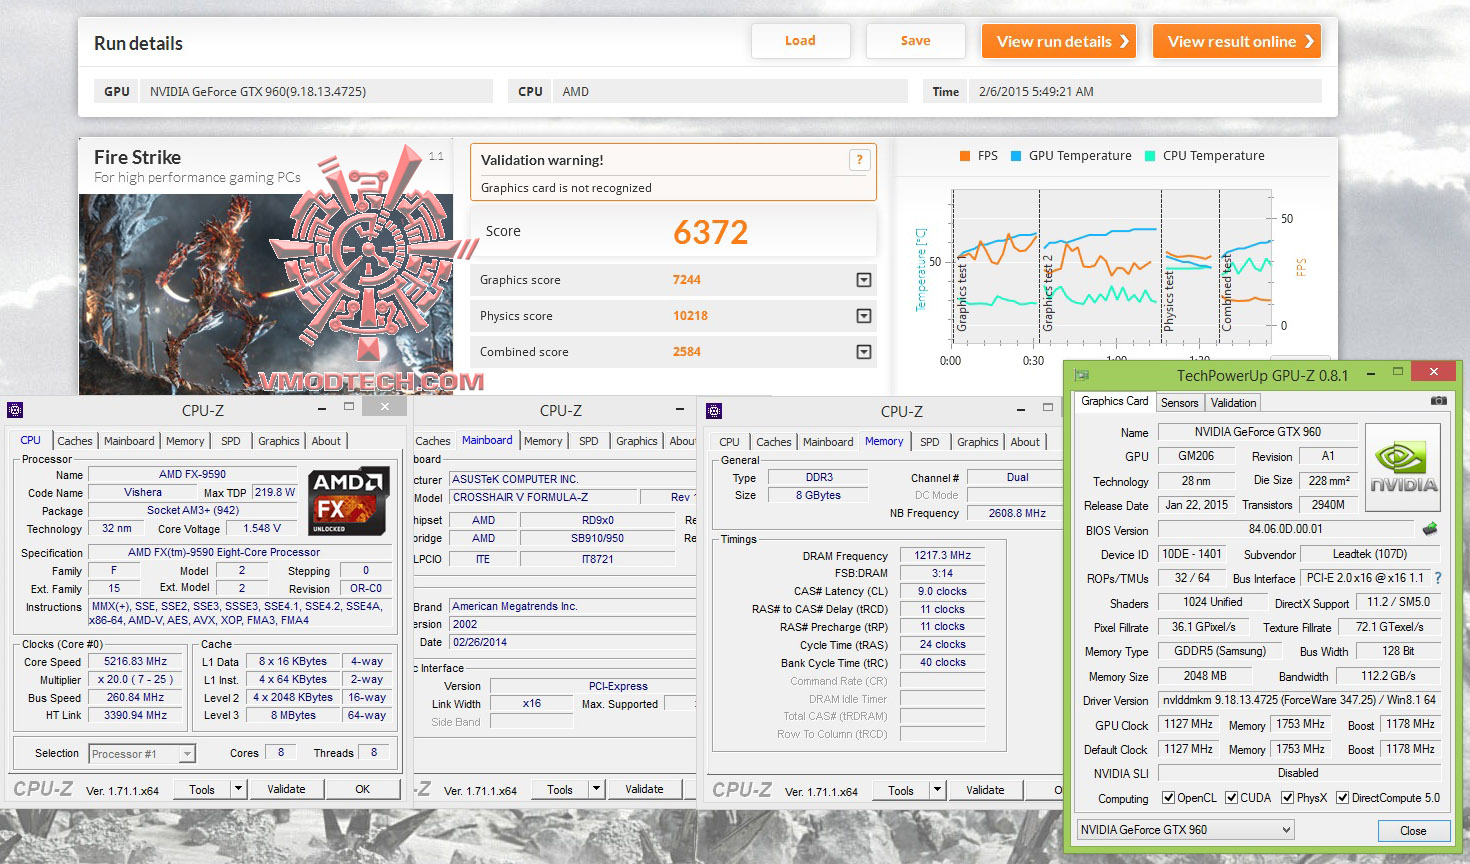Expand the Physics score details
The image size is (1470, 864).
(x=864, y=316)
